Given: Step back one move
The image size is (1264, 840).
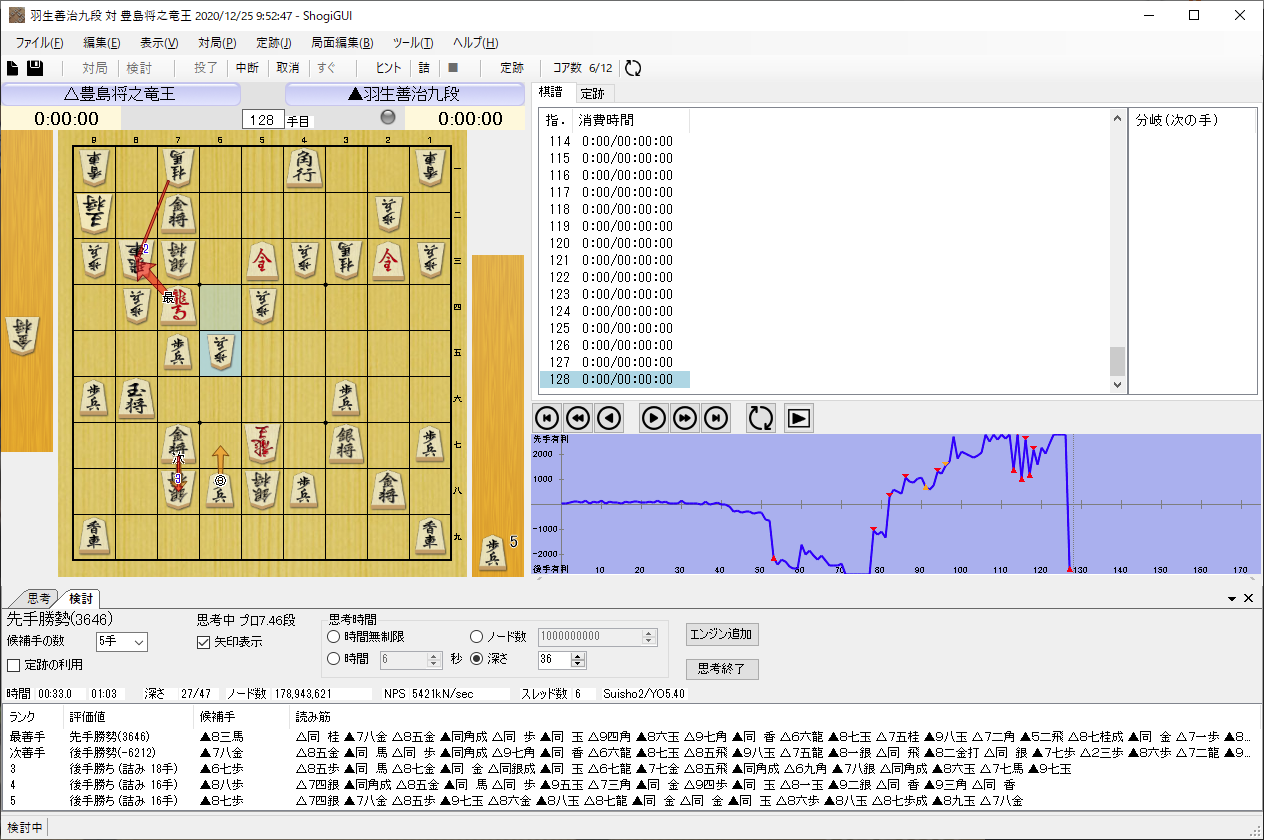Looking at the screenshot, I should pos(609,418).
